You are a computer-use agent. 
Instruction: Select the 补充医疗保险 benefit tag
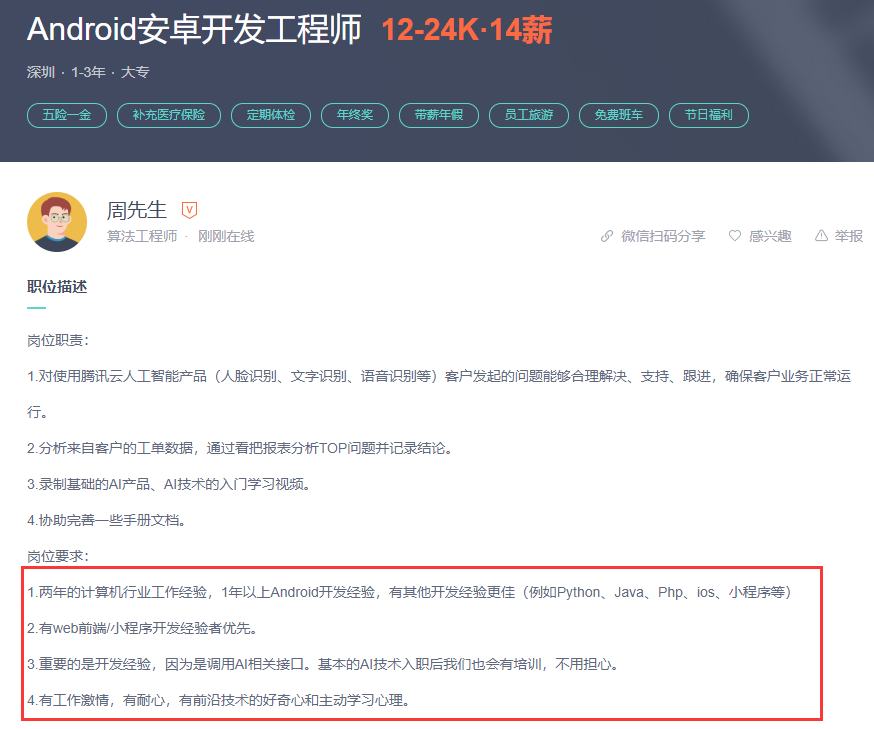click(169, 115)
